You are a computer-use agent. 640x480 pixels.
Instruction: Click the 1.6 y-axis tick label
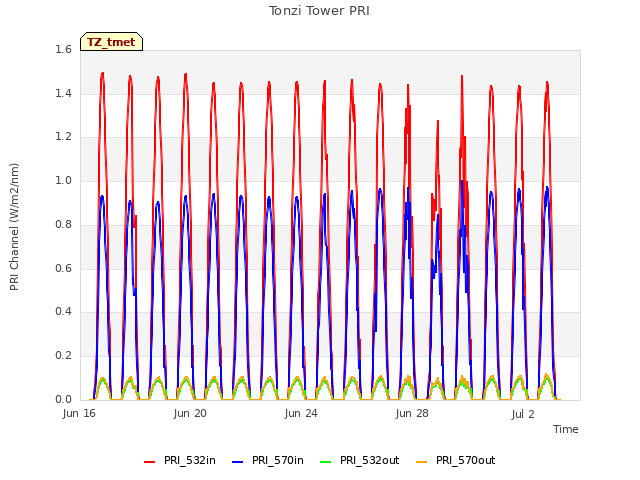tap(63, 49)
